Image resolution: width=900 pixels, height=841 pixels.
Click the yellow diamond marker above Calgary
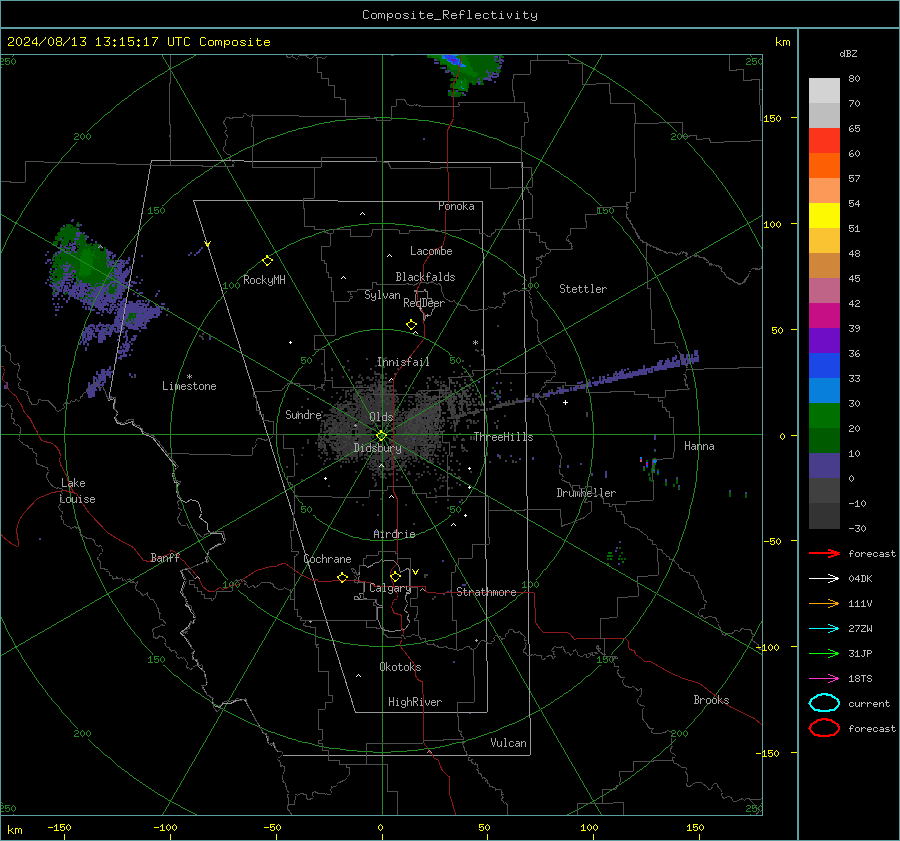coord(395,576)
